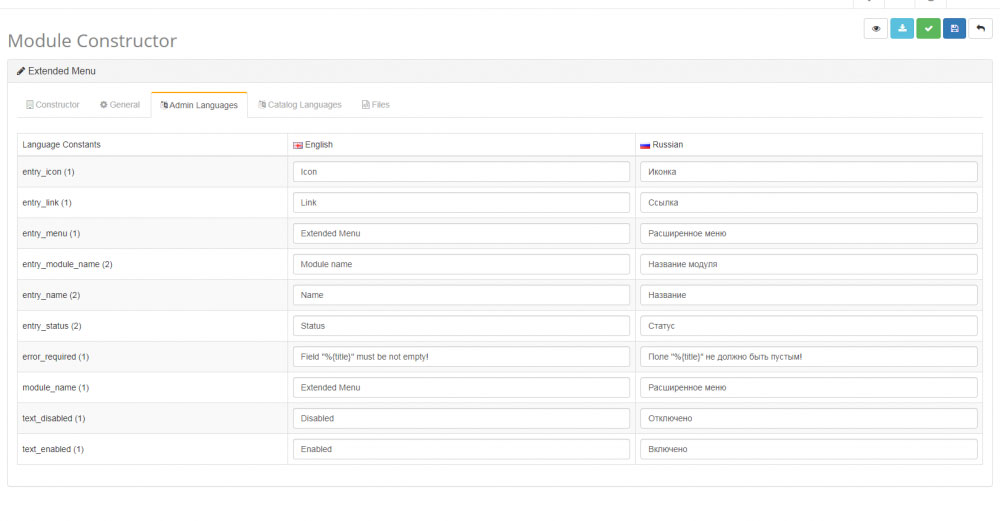Image resolution: width=1000 pixels, height=521 pixels.
Task: Click the Russian field for entry_link
Action: (x=808, y=203)
